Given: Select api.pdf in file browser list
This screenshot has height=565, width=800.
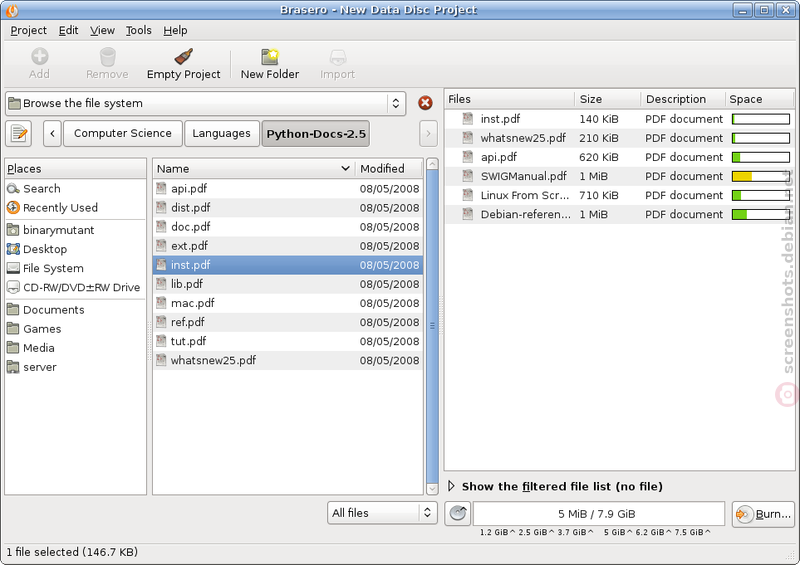Looking at the screenshot, I should pyautogui.click(x=288, y=189).
